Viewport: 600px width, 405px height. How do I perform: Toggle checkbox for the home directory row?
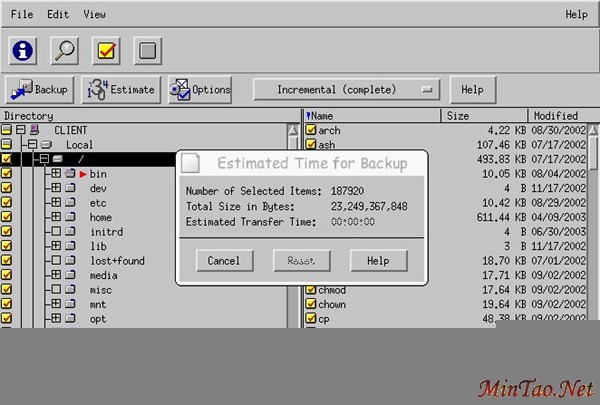[x=7, y=217]
